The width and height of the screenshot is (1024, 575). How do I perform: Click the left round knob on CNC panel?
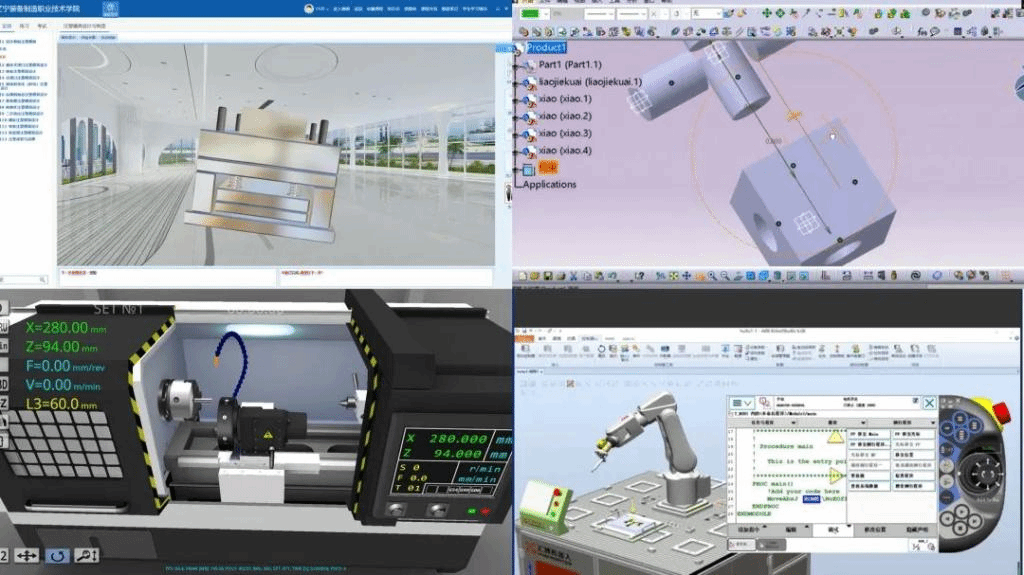397,509
